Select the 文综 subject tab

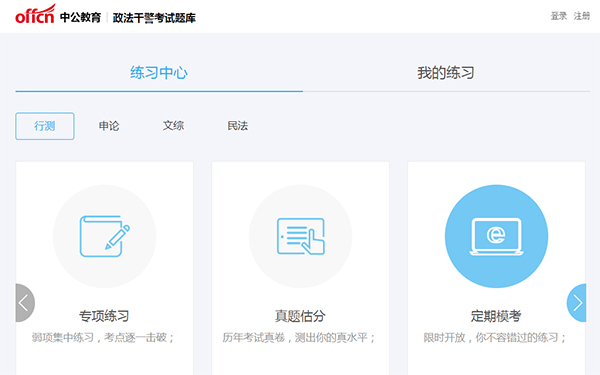[173, 126]
